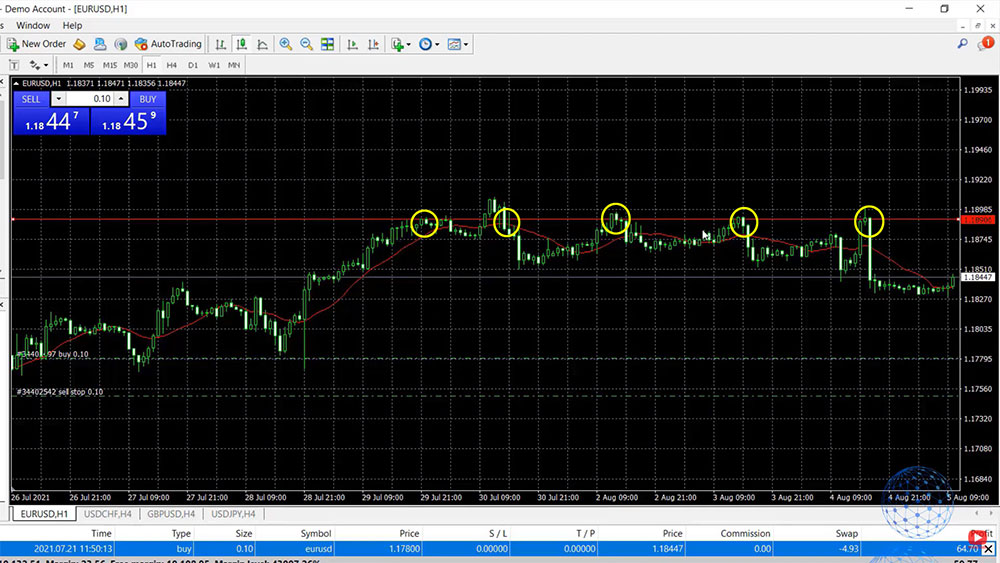The image size is (1000, 563).
Task: Open the Window menu
Action: [x=33, y=25]
